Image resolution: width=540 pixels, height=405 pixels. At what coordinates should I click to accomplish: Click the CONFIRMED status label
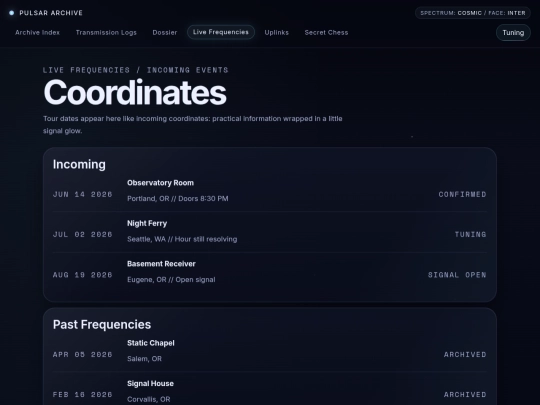tap(463, 194)
